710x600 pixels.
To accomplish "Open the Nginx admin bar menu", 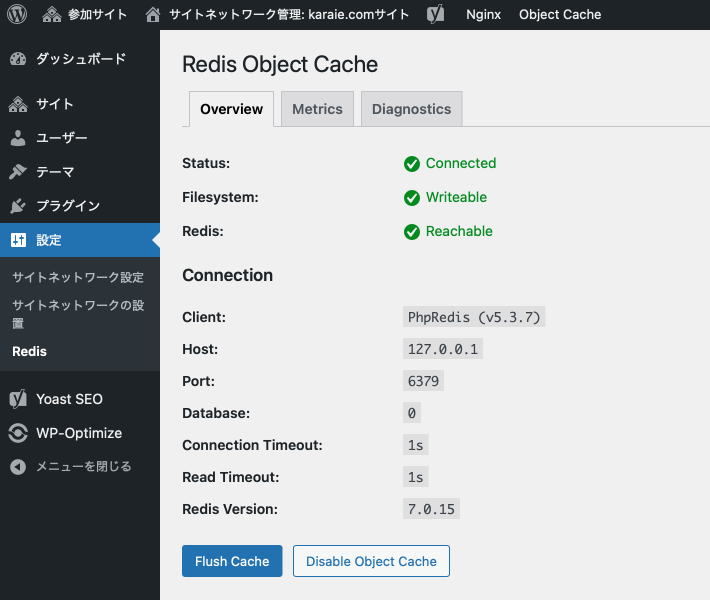I will (x=483, y=14).
